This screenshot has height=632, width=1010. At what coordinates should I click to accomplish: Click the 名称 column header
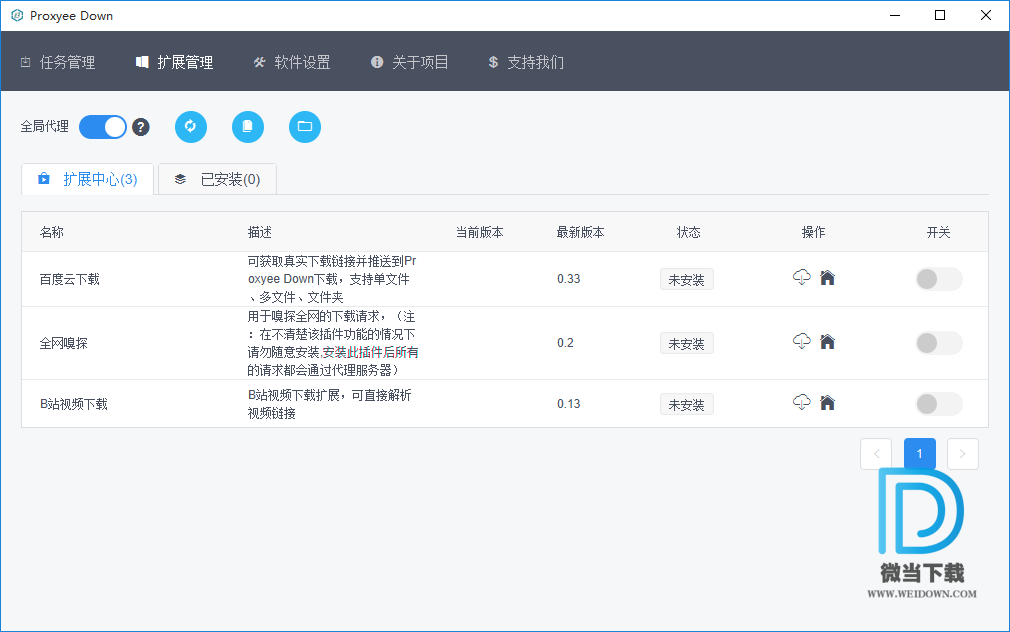tap(52, 232)
